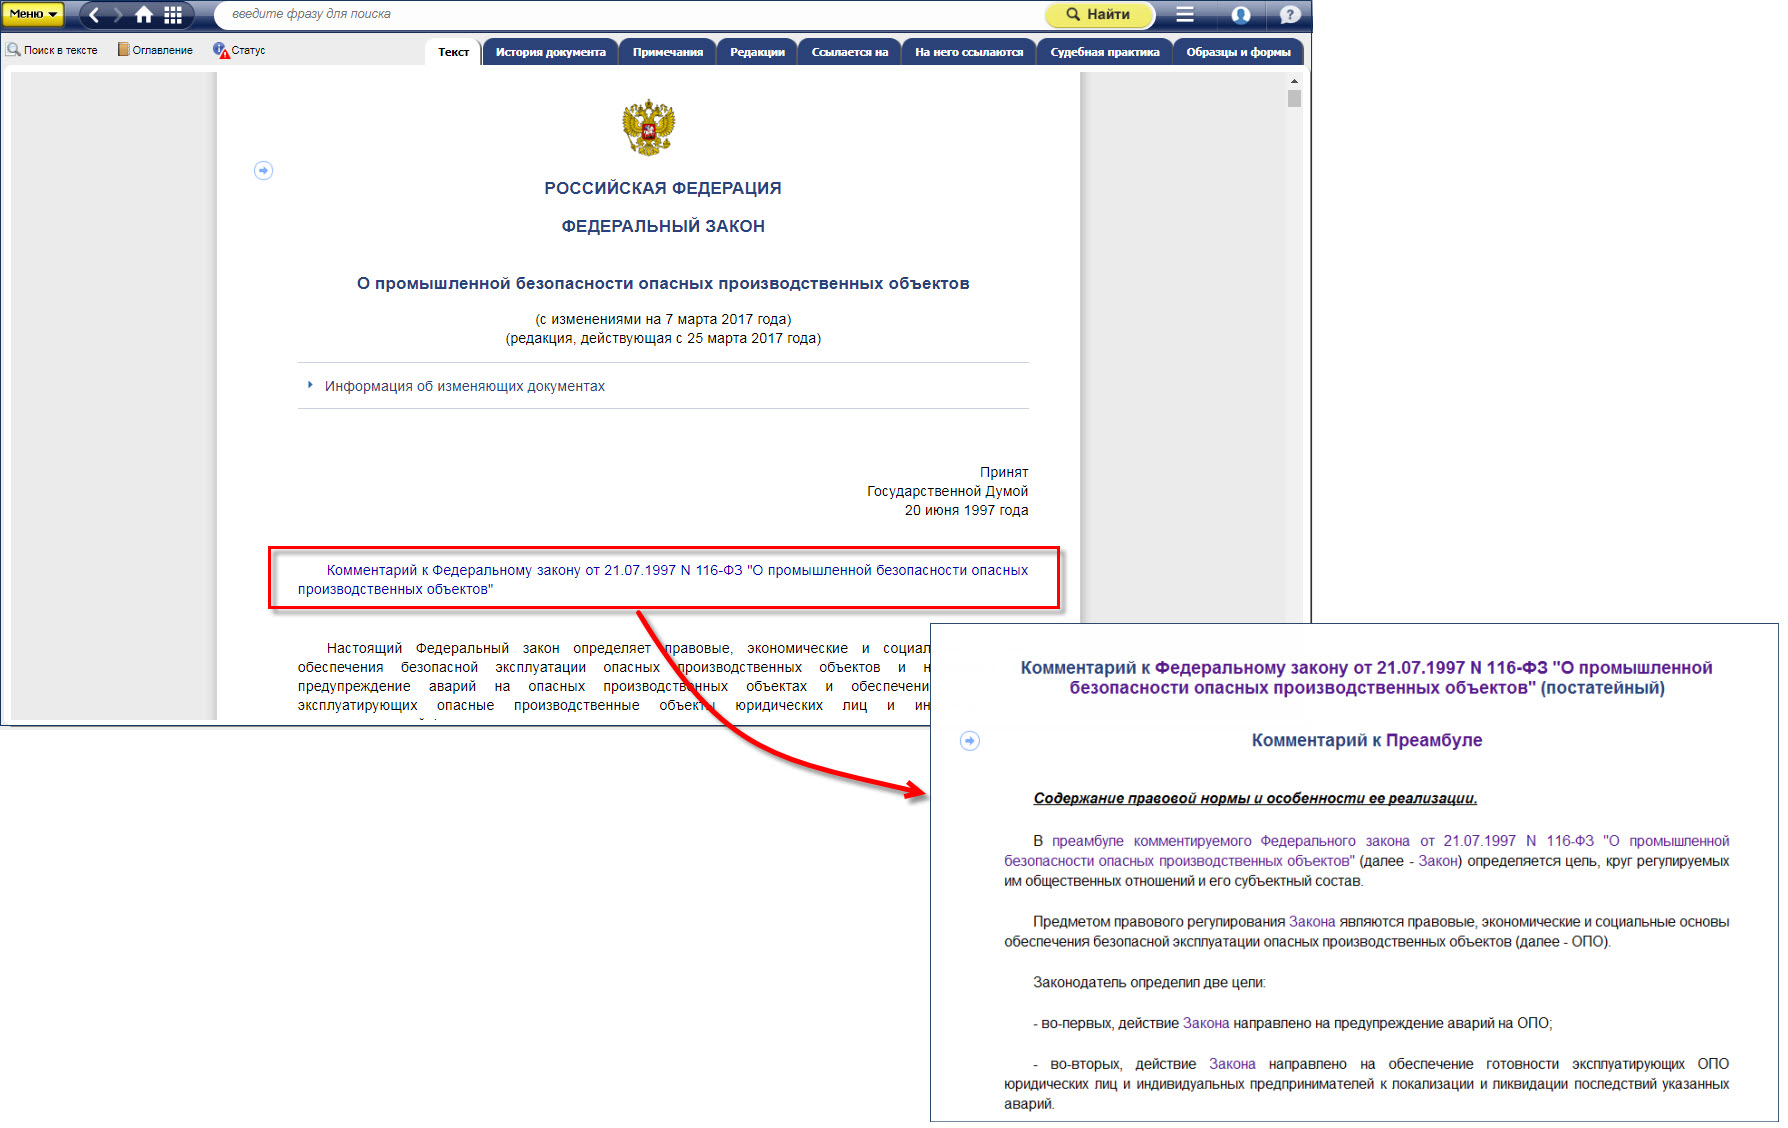Open the grid apps icon
Image resolution: width=1788 pixels, height=1128 pixels.
[x=173, y=15]
